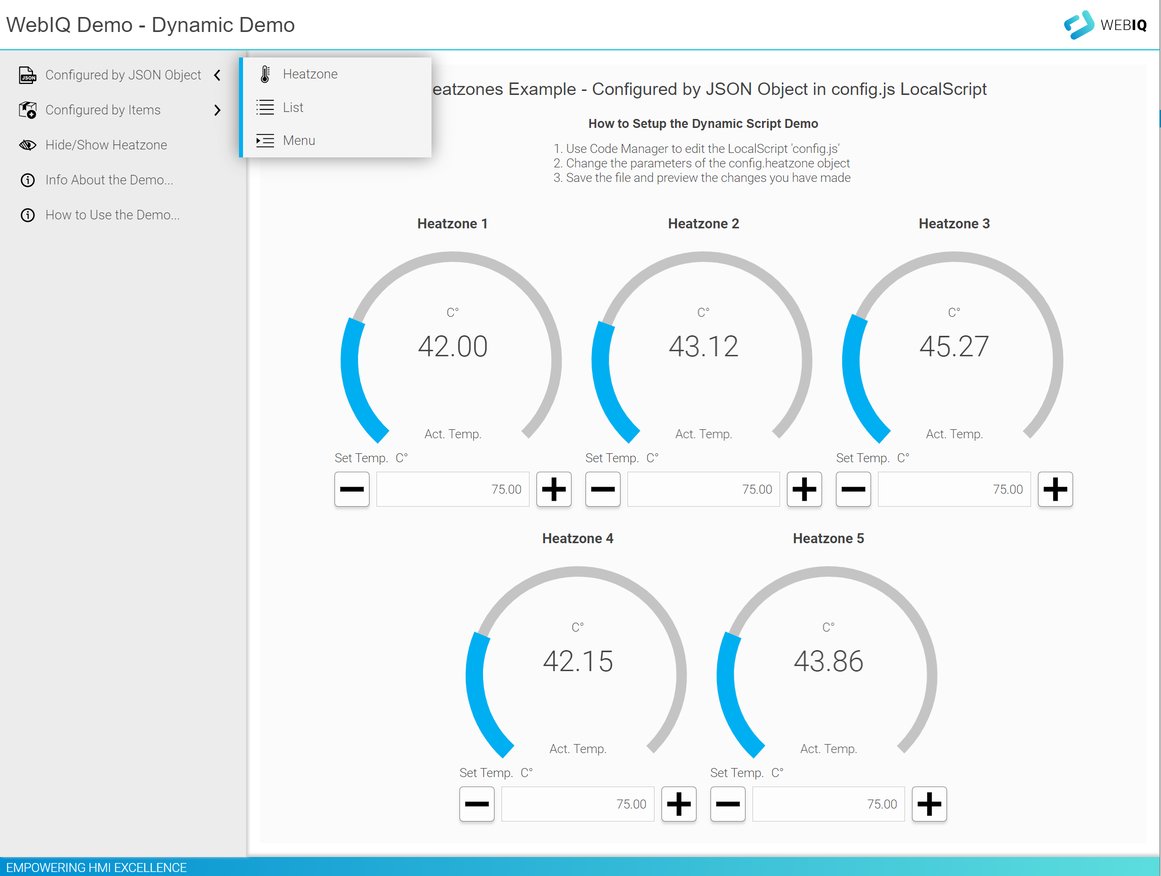
Task: Click the WebIQ logo in the top right
Action: [1105, 24]
